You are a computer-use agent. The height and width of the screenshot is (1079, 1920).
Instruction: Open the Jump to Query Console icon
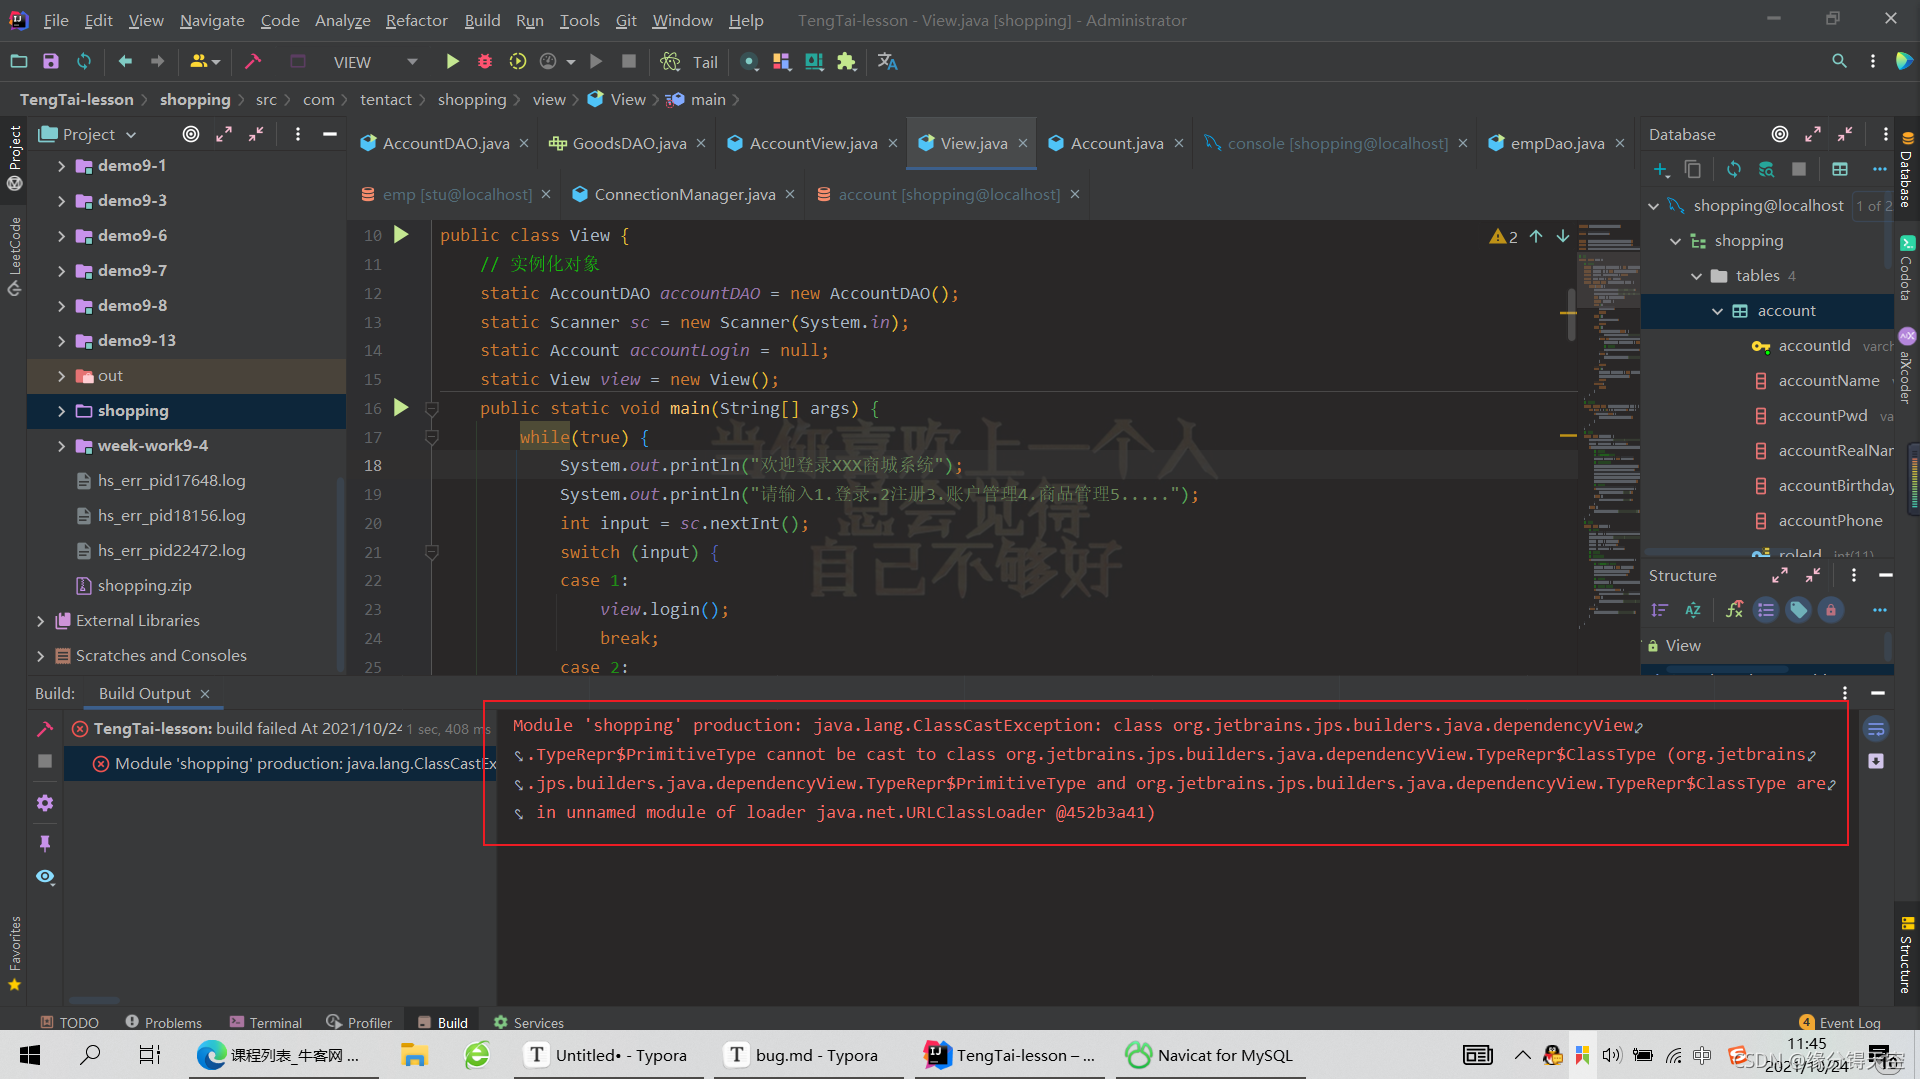coord(1766,169)
